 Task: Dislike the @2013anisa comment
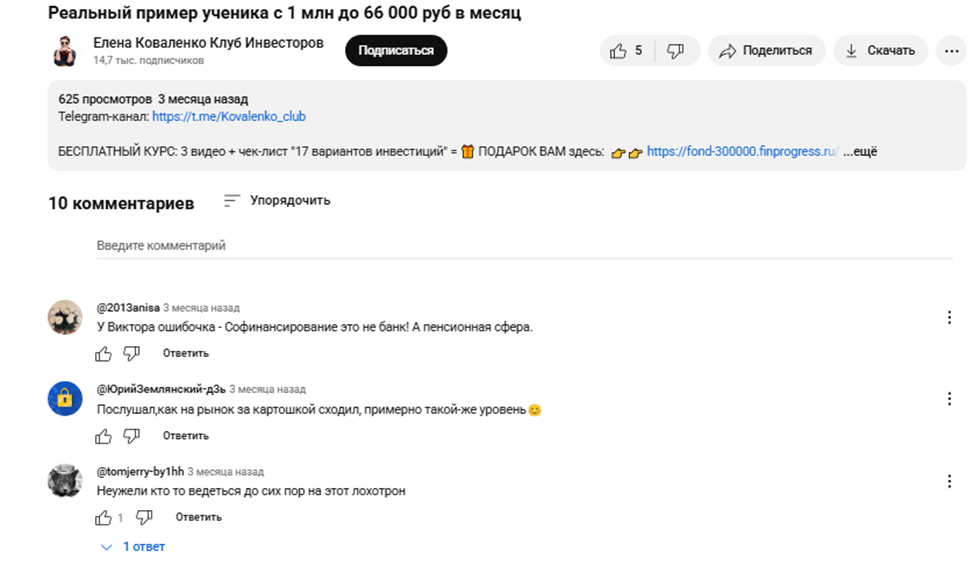tap(131, 354)
